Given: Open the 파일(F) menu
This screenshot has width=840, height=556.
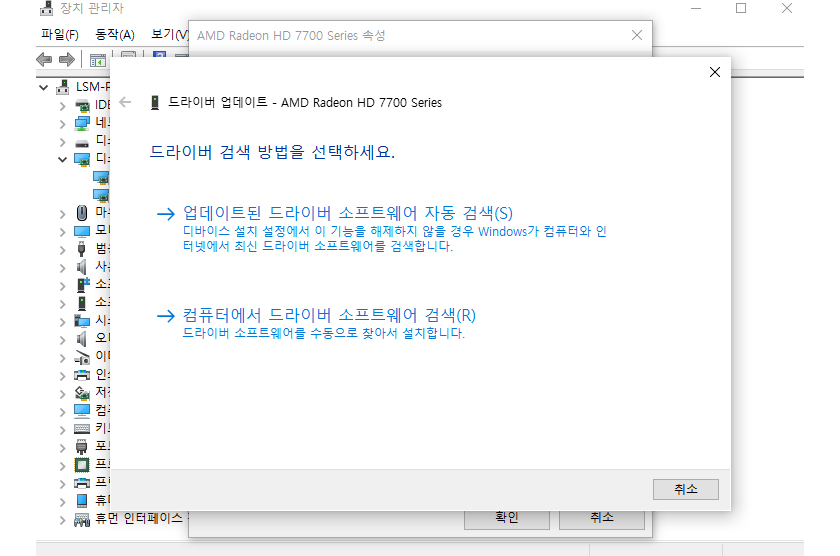Looking at the screenshot, I should coord(60,35).
